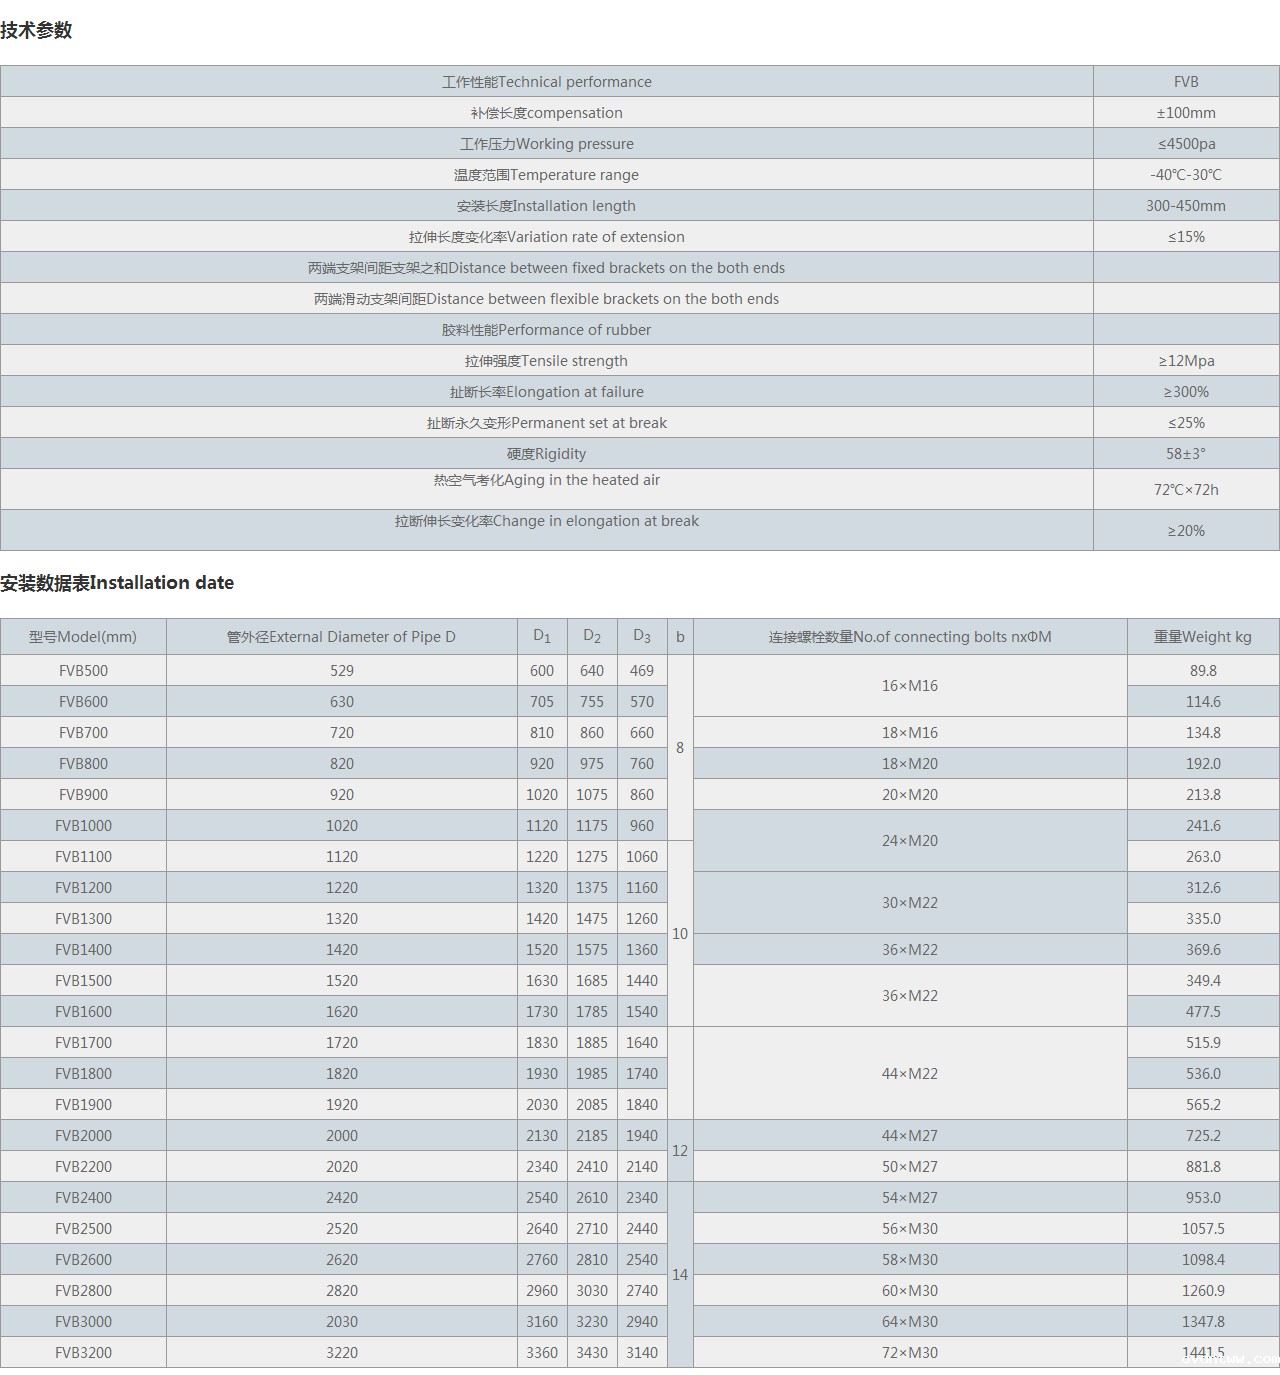Click the 型号Model(mm) column header
The height and width of the screenshot is (1375, 1280).
(x=83, y=637)
